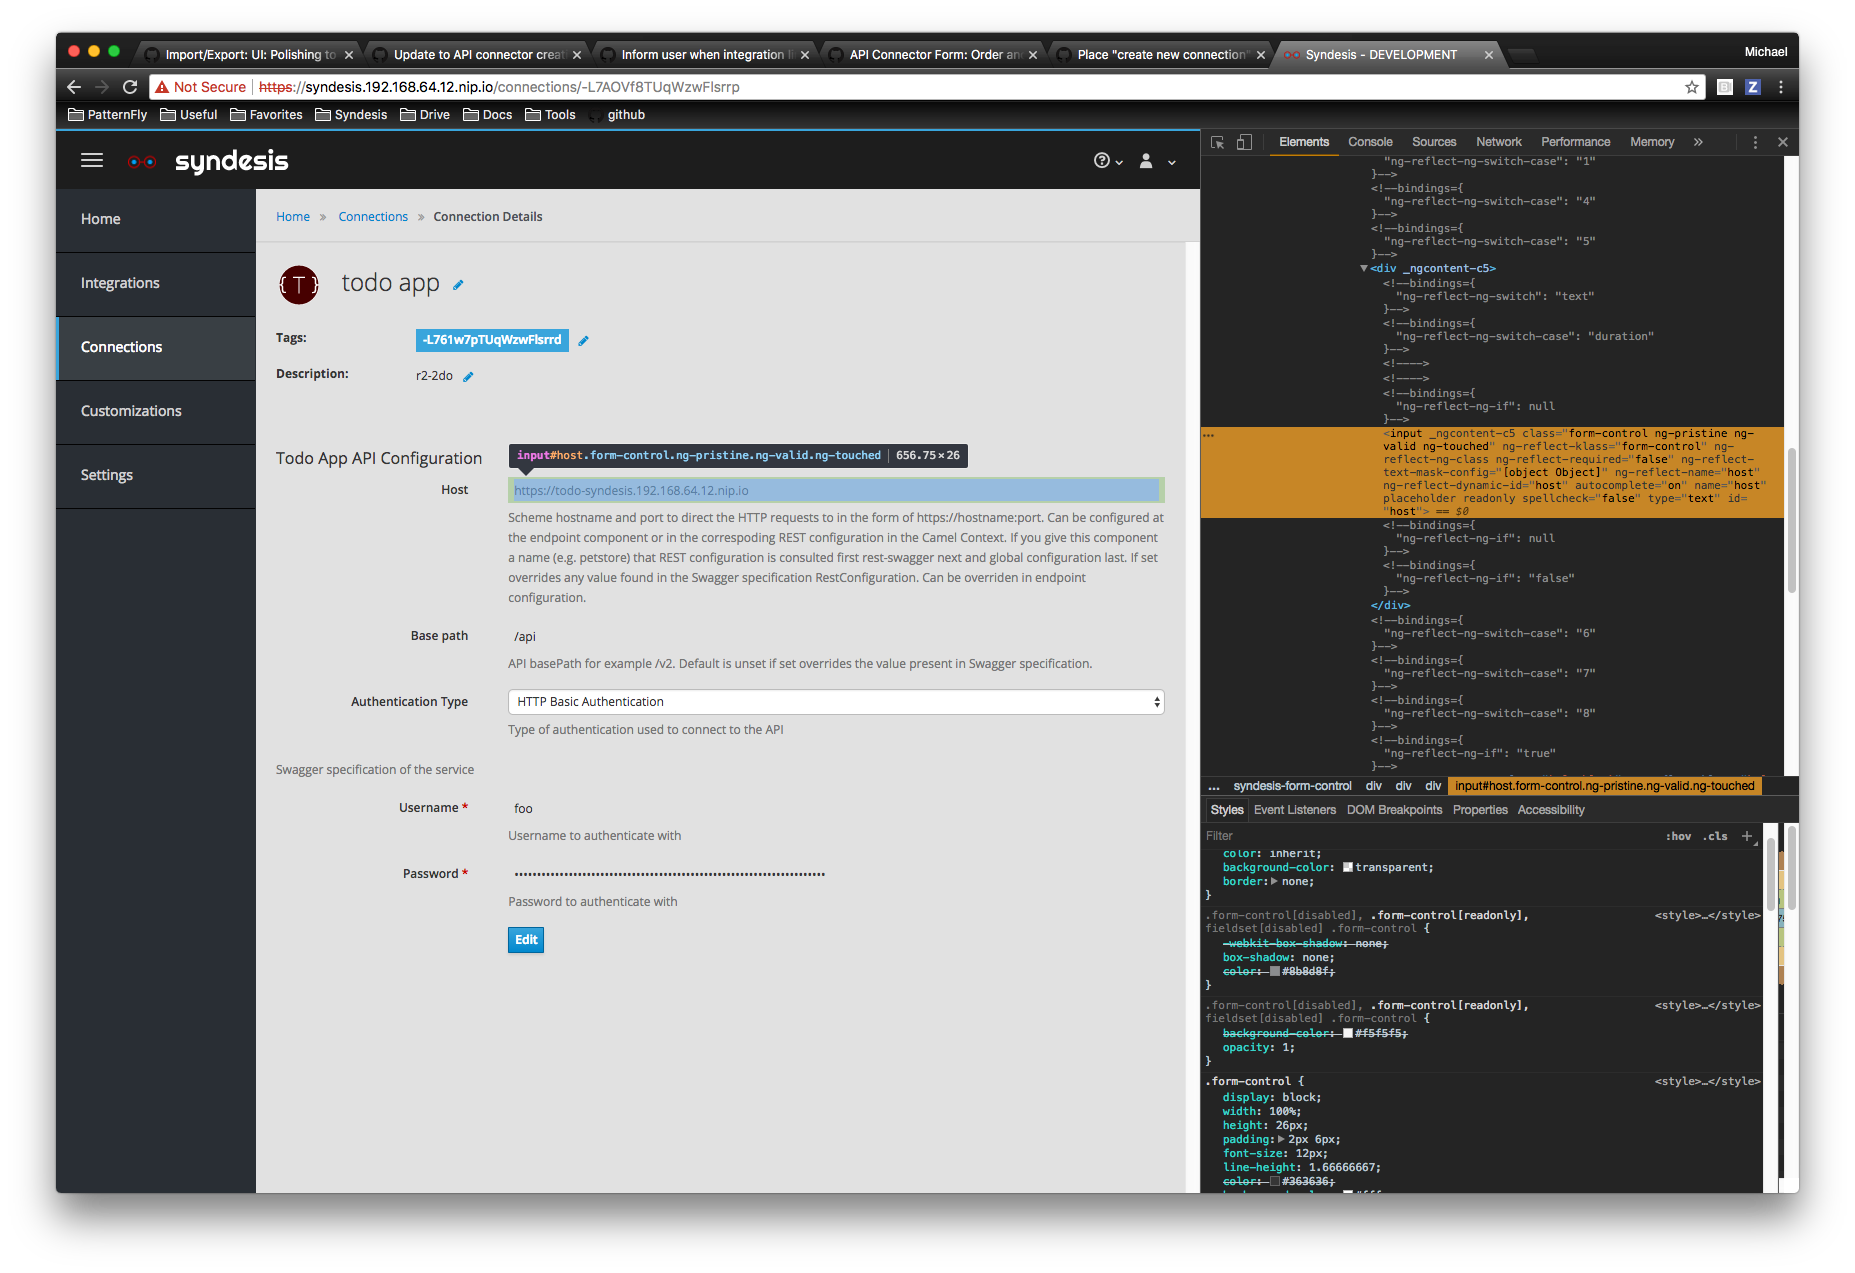
Task: Click the #8b8d8f color swatch
Action: 1275,971
